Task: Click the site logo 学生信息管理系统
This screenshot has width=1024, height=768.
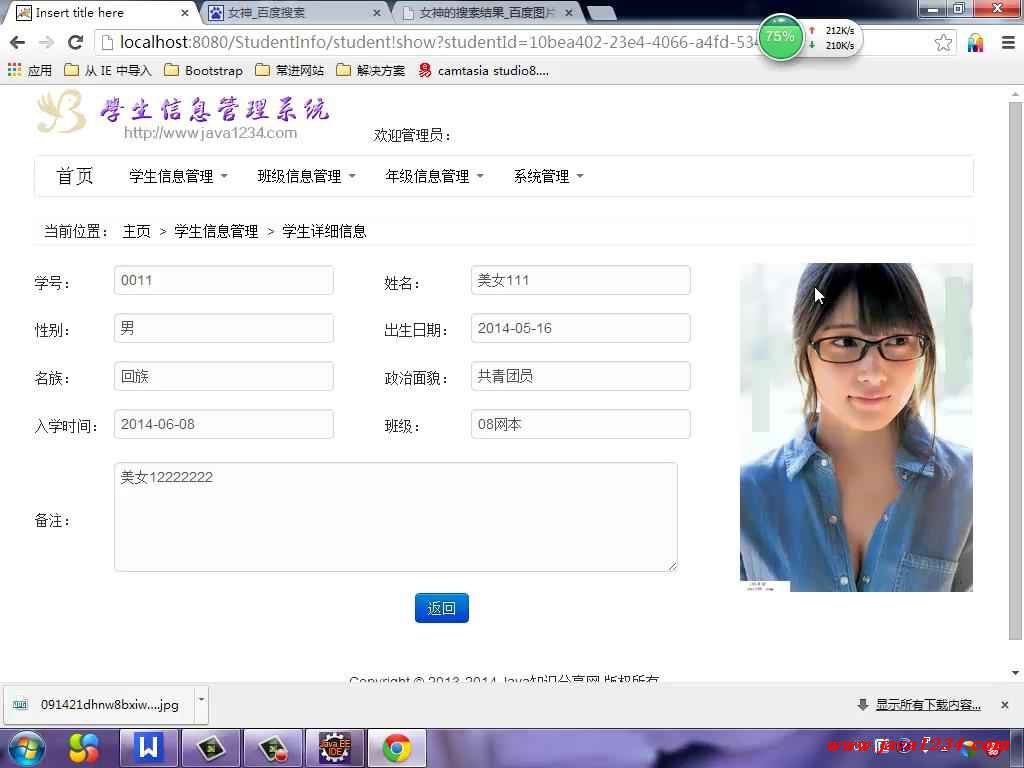Action: pyautogui.click(x=184, y=114)
